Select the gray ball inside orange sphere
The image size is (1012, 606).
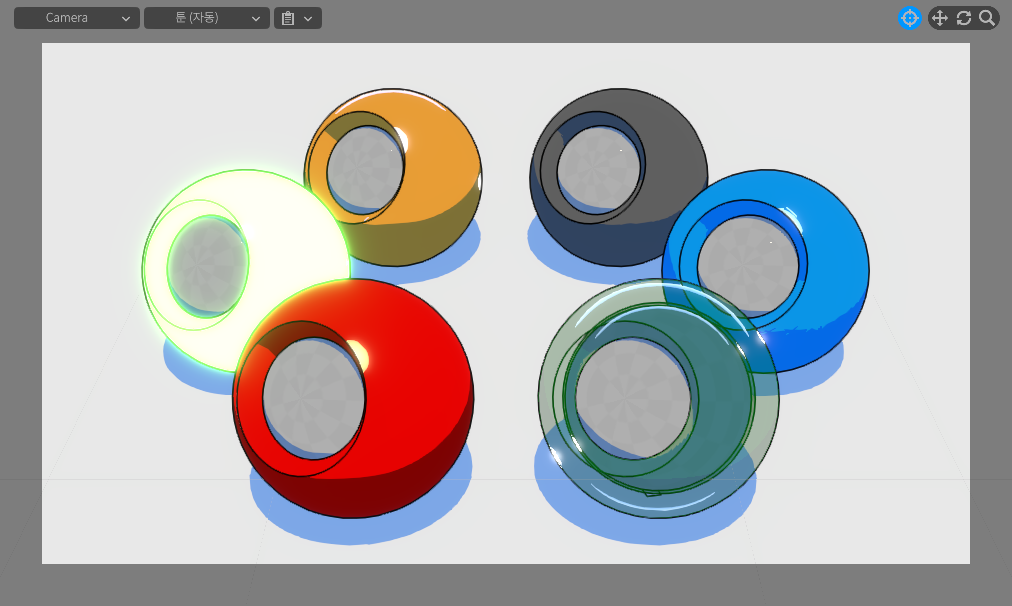coord(364,166)
